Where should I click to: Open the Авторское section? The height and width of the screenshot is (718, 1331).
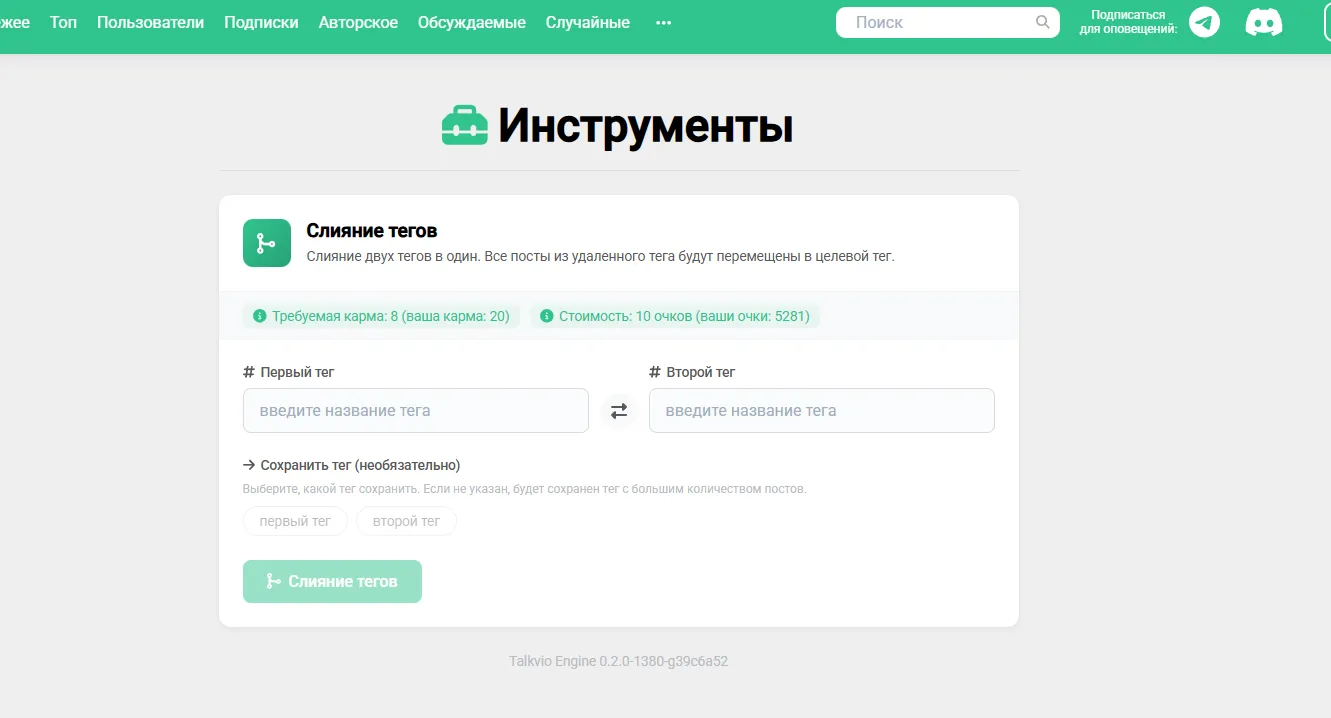coord(358,22)
